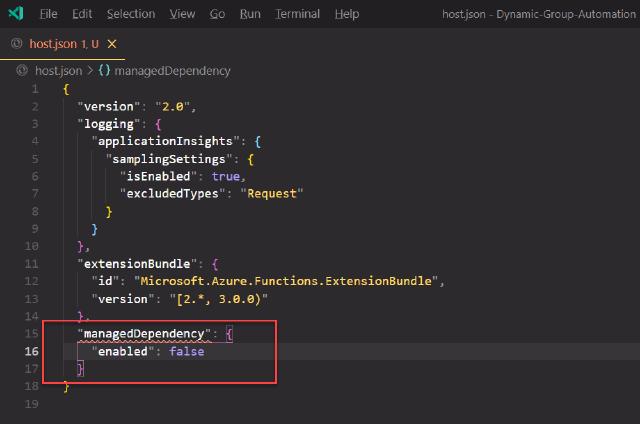
Task: Click line number 11 in gutter
Action: click(x=31, y=264)
